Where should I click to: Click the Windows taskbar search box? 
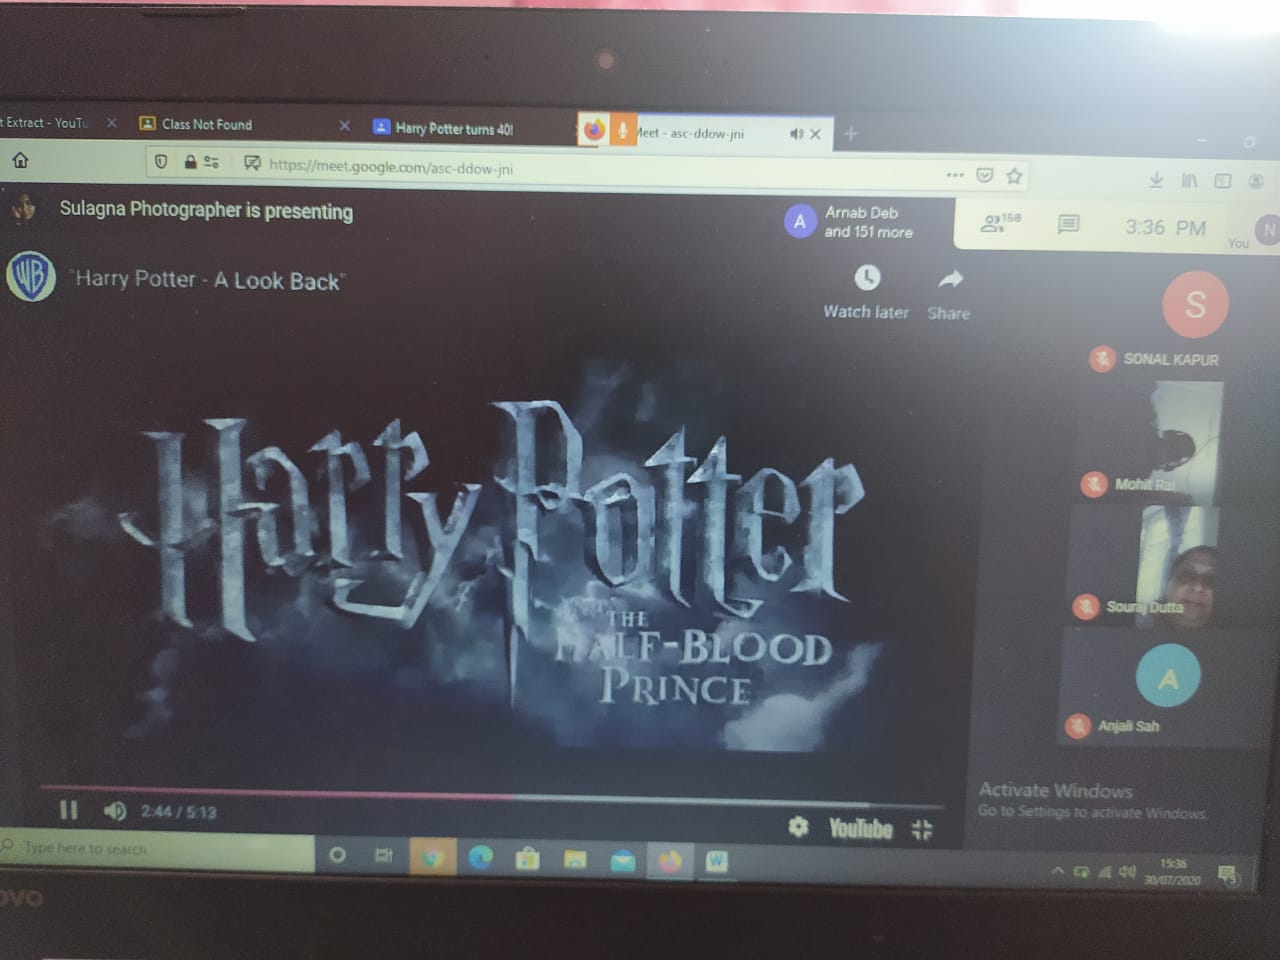click(x=157, y=848)
